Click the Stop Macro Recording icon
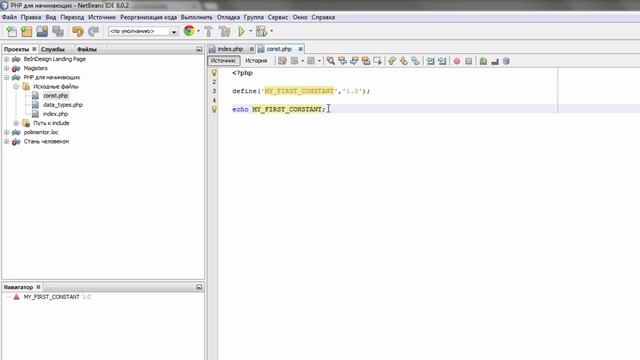The image size is (640, 360). point(469,61)
